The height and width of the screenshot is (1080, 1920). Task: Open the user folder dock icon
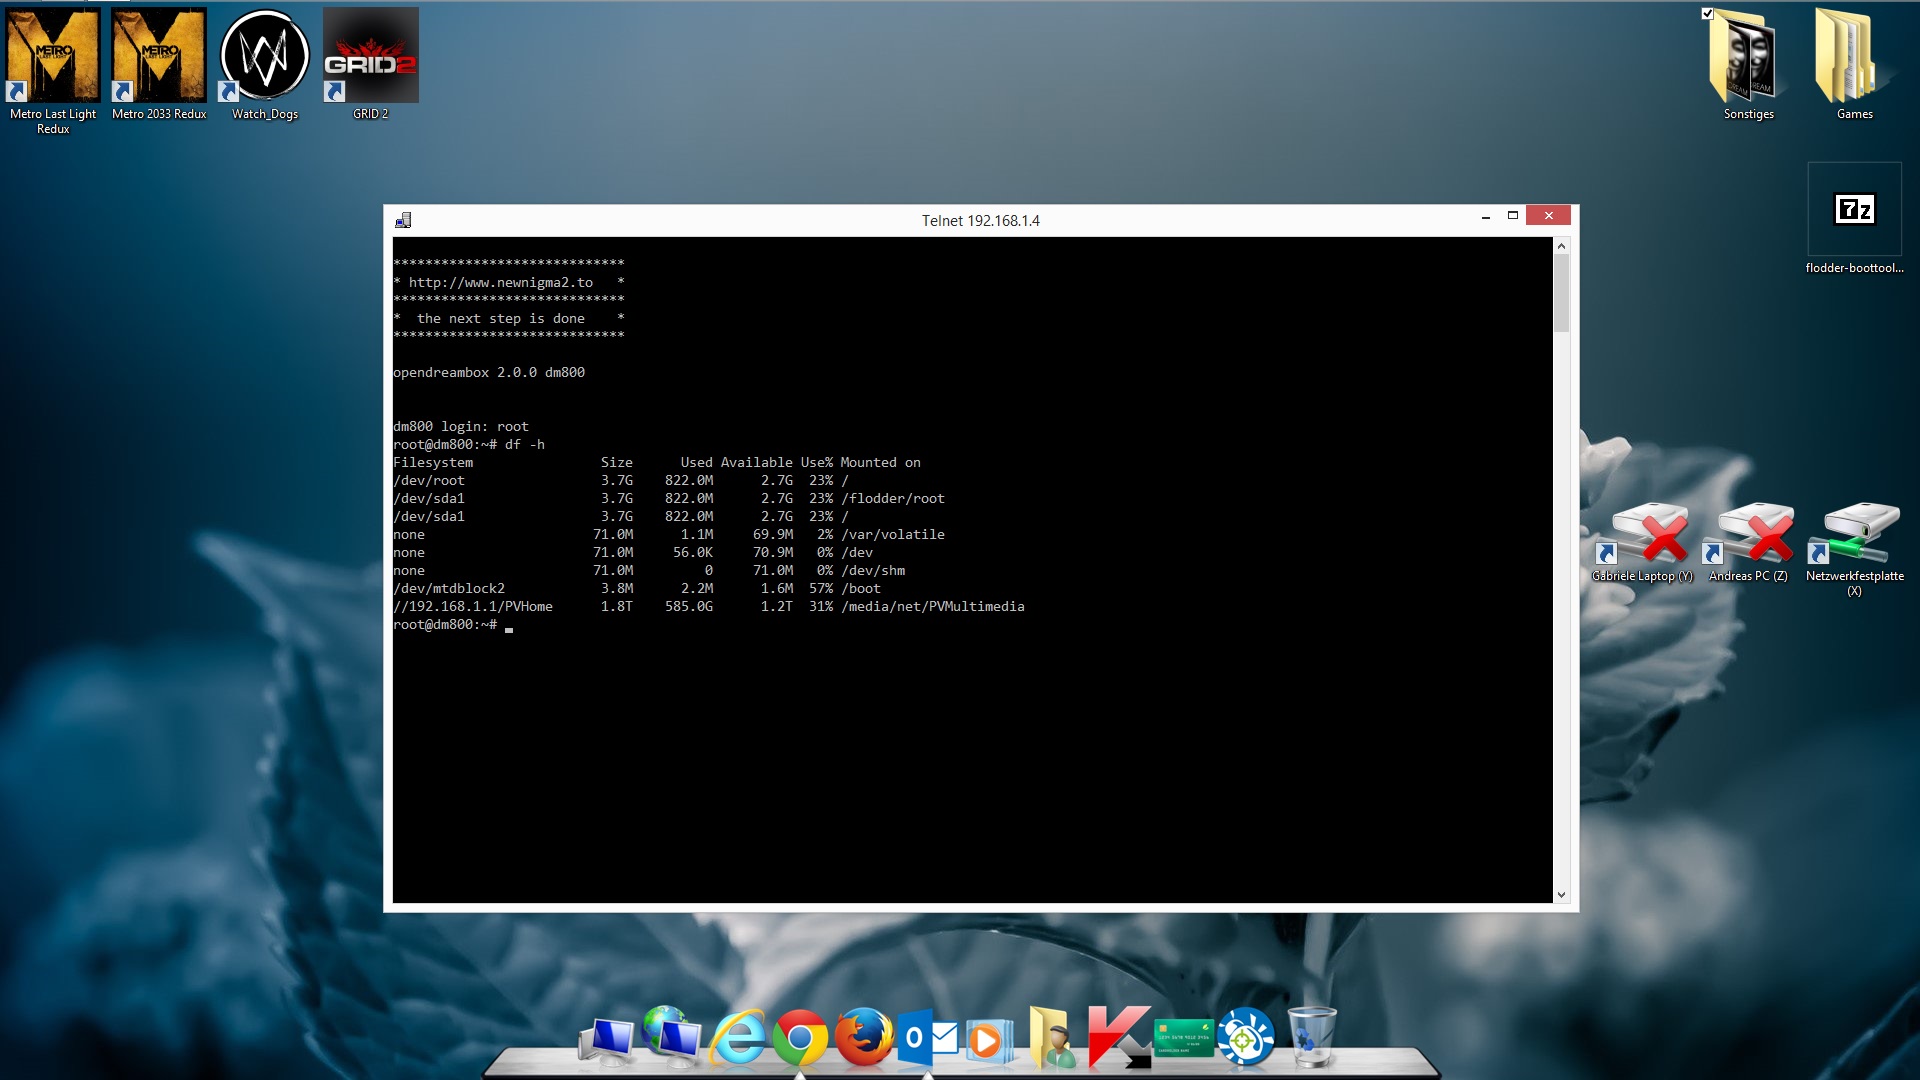tap(1052, 1039)
